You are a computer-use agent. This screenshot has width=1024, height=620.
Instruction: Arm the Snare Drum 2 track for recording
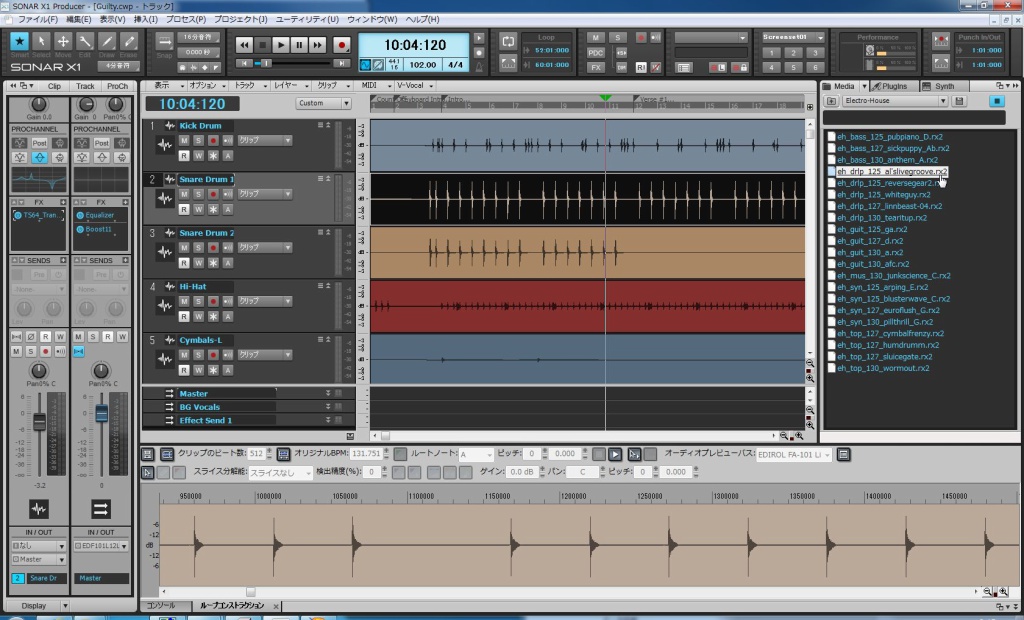click(213, 248)
